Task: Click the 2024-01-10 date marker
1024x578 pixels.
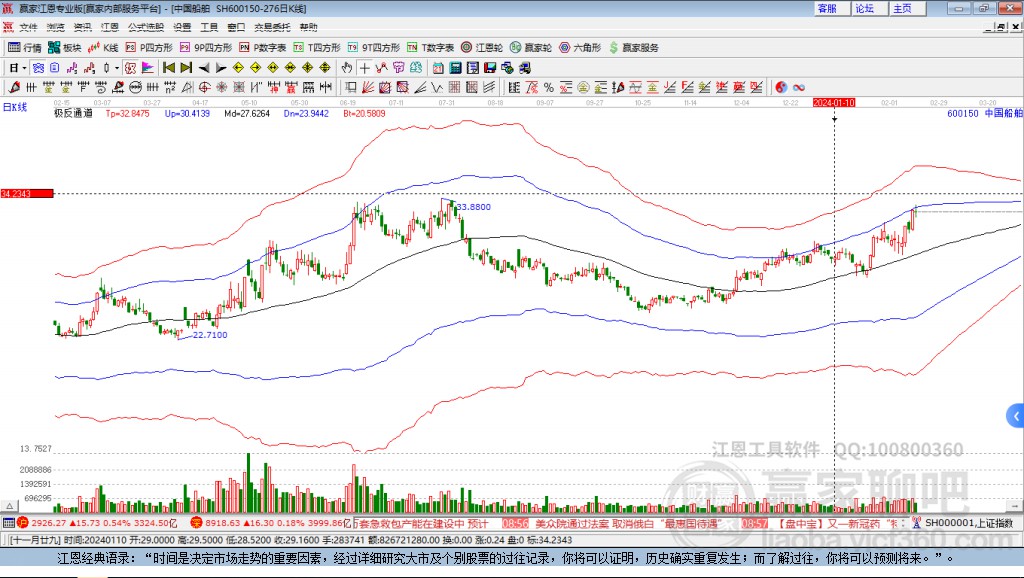Action: click(834, 103)
